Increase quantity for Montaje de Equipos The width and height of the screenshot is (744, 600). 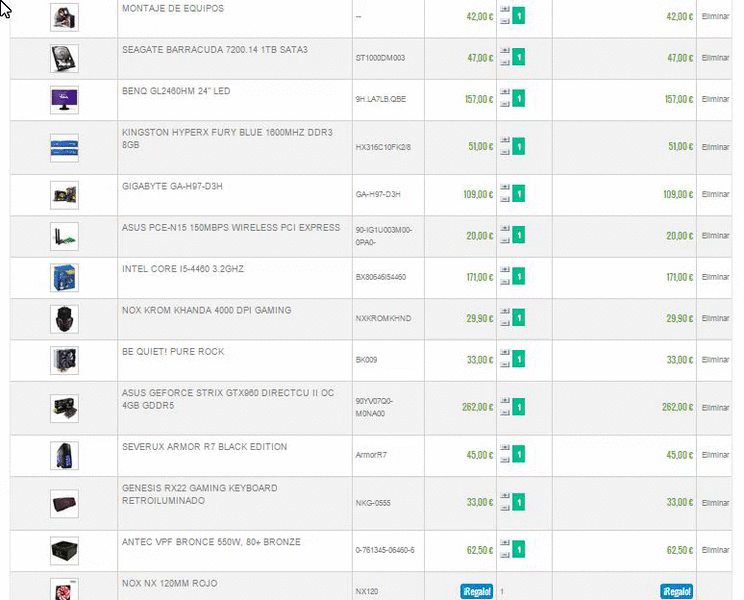pyautogui.click(x=505, y=9)
